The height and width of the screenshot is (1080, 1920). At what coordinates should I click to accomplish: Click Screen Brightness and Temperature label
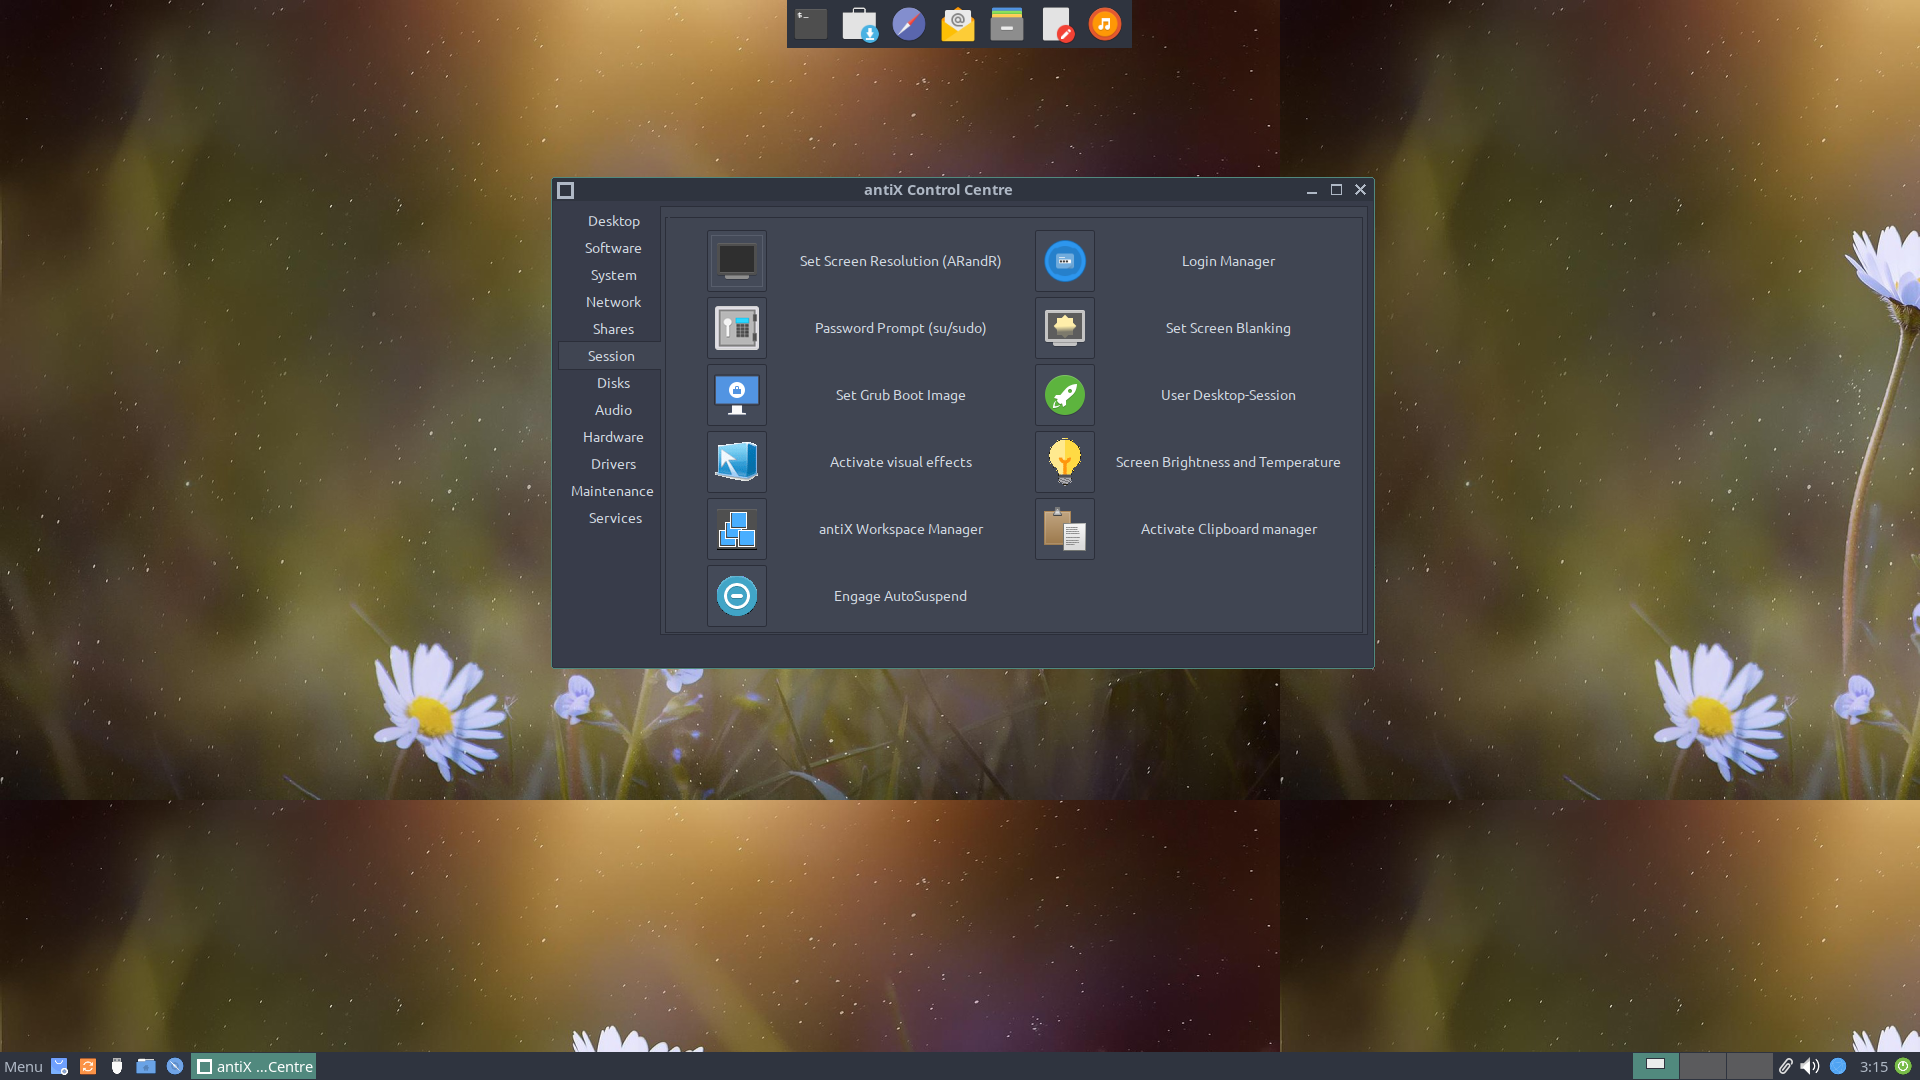[1228, 462]
